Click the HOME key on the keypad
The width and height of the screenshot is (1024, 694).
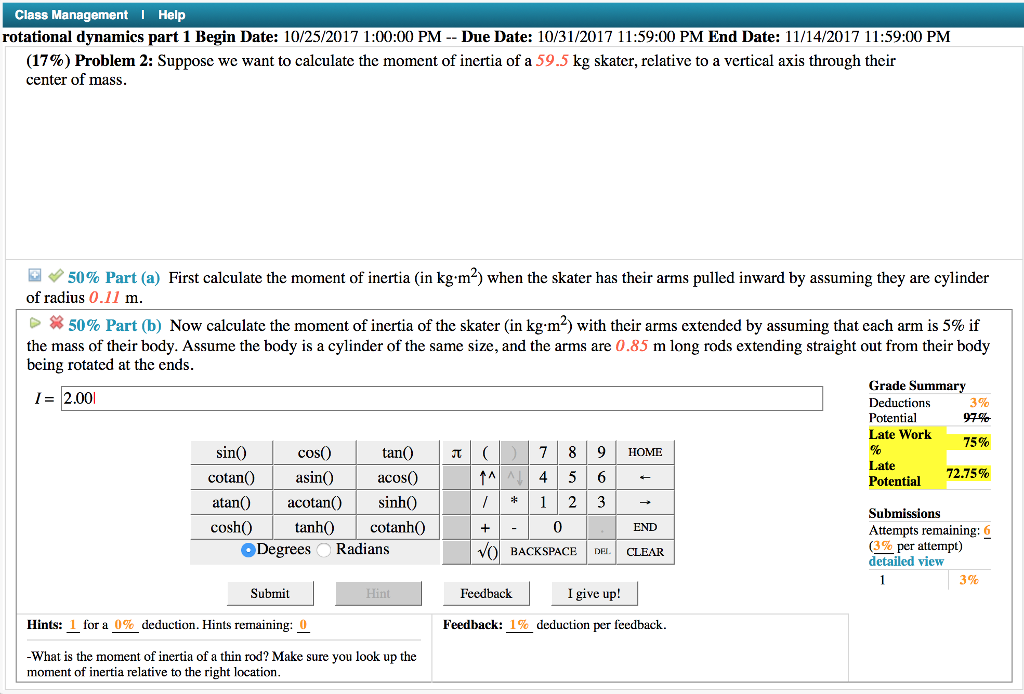(x=645, y=452)
